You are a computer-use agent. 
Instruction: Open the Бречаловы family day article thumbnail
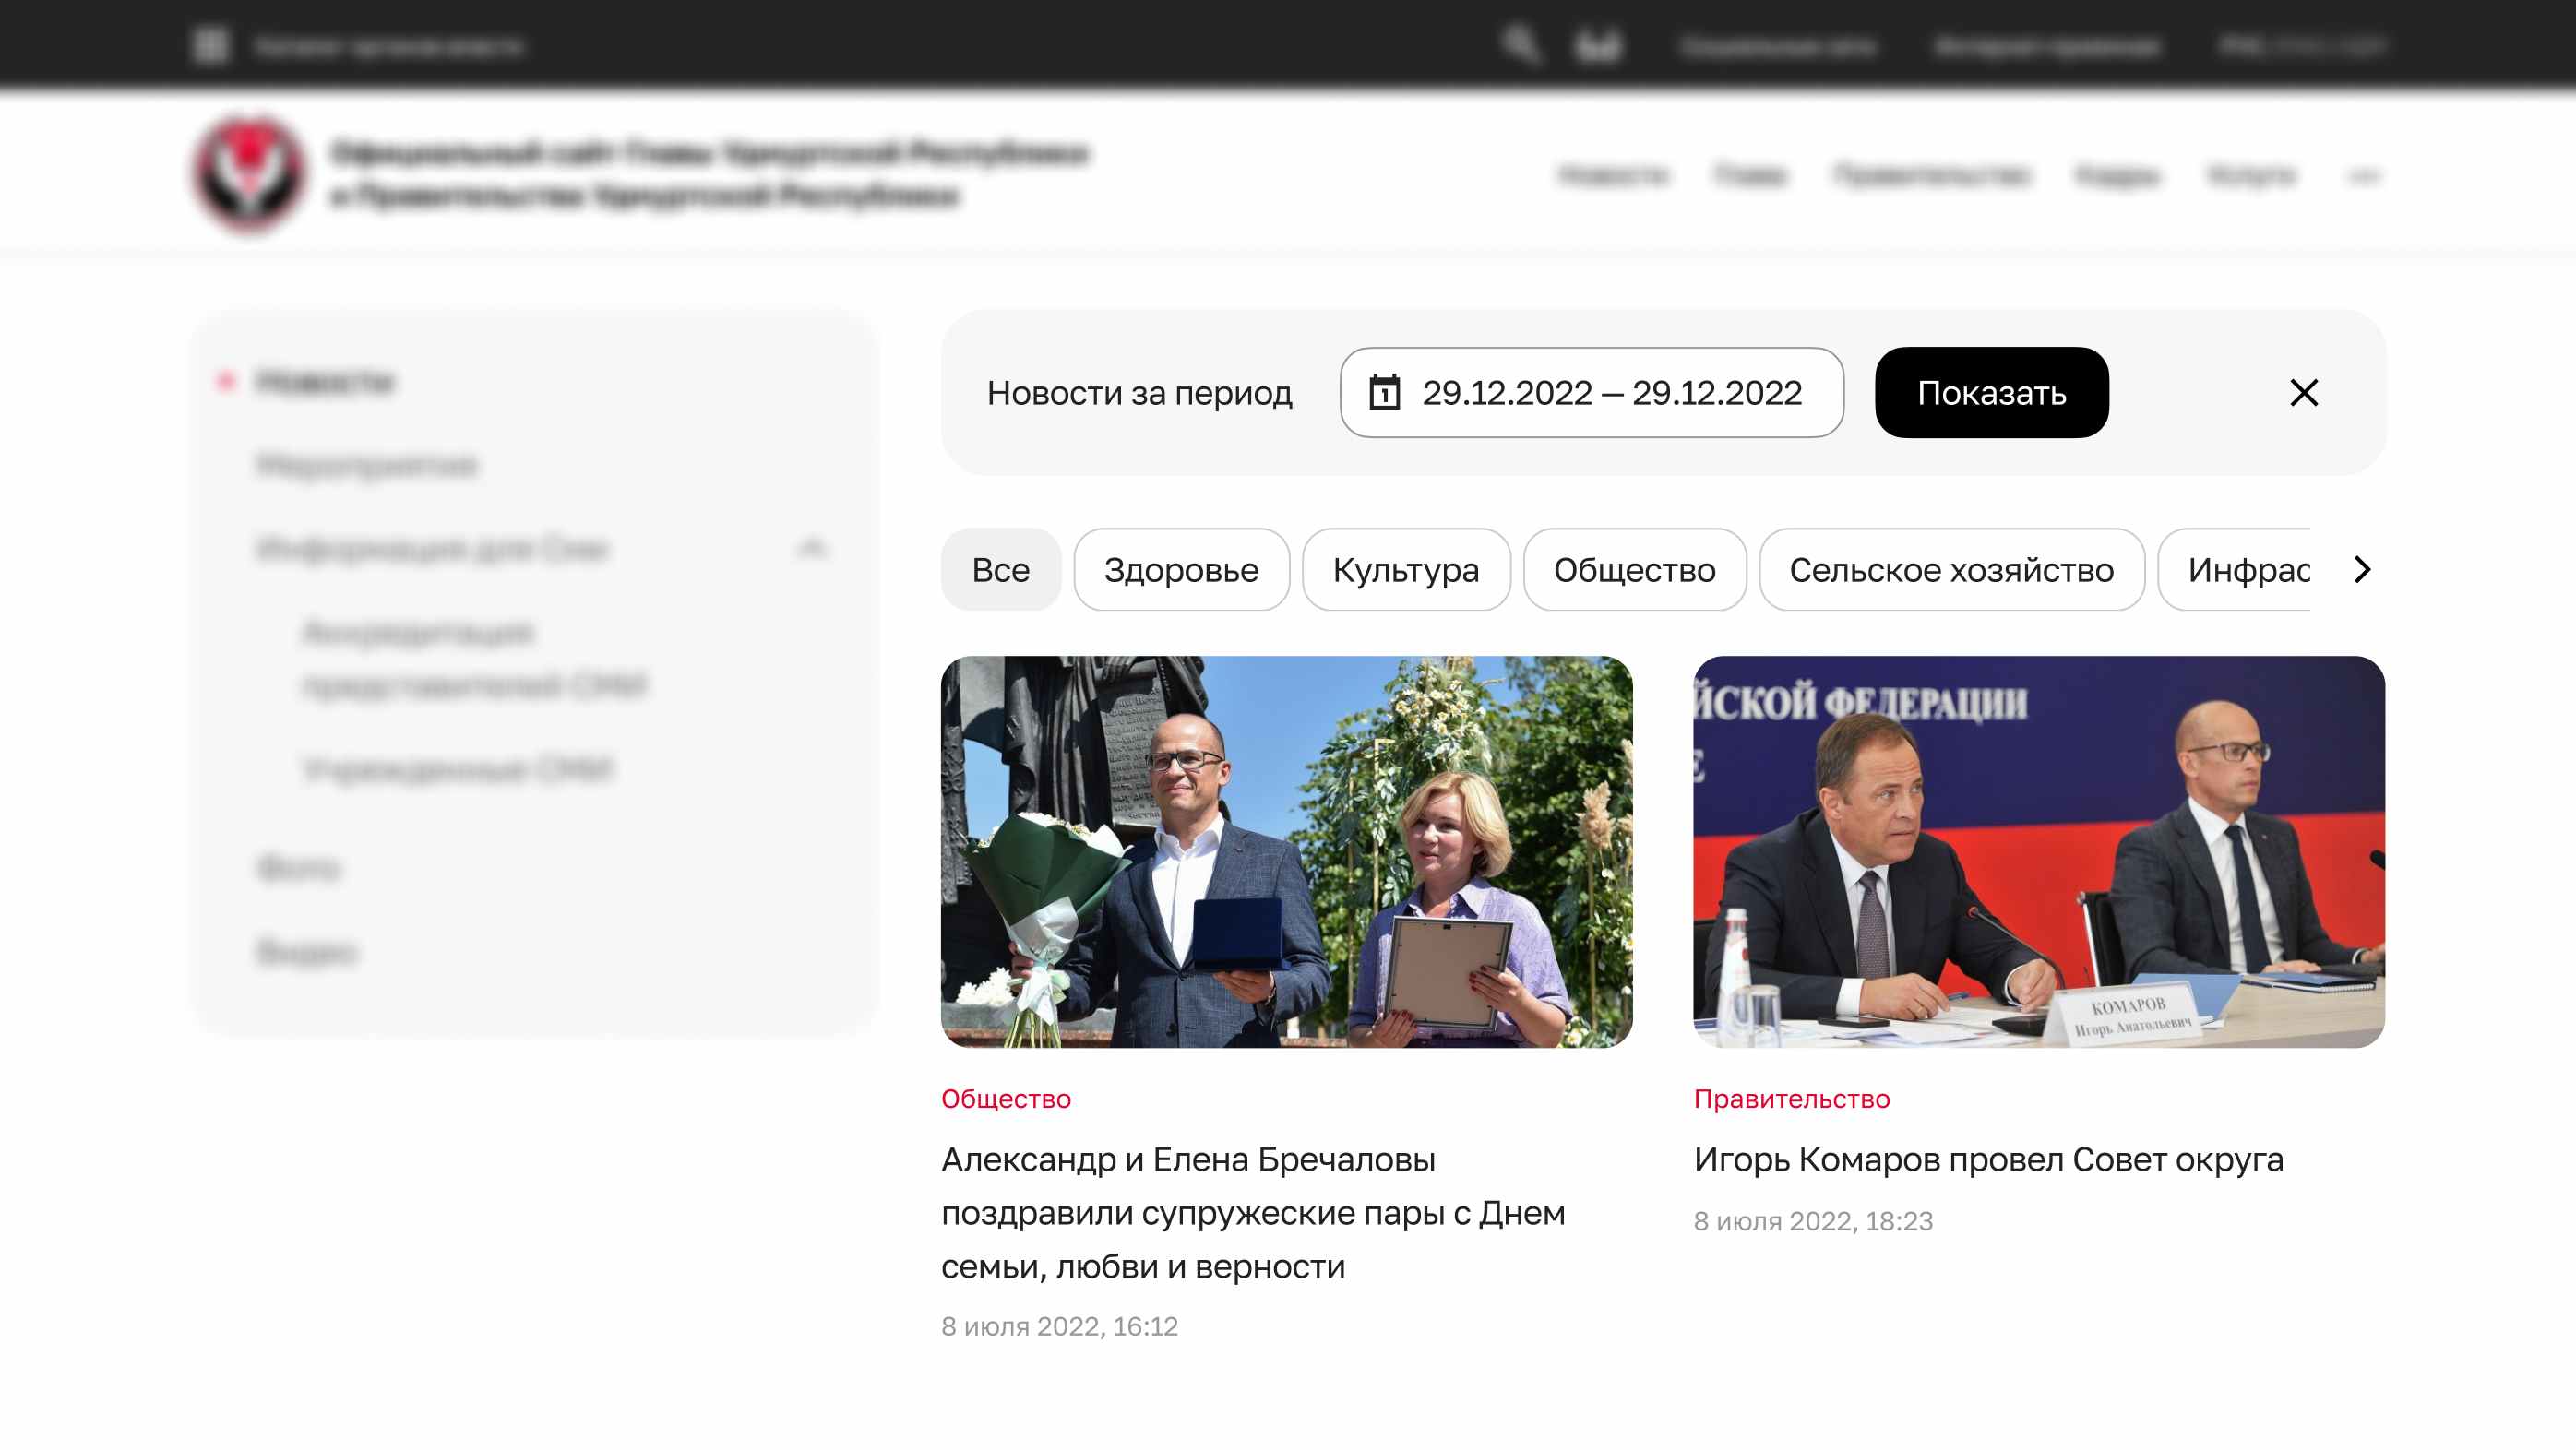coord(1286,852)
